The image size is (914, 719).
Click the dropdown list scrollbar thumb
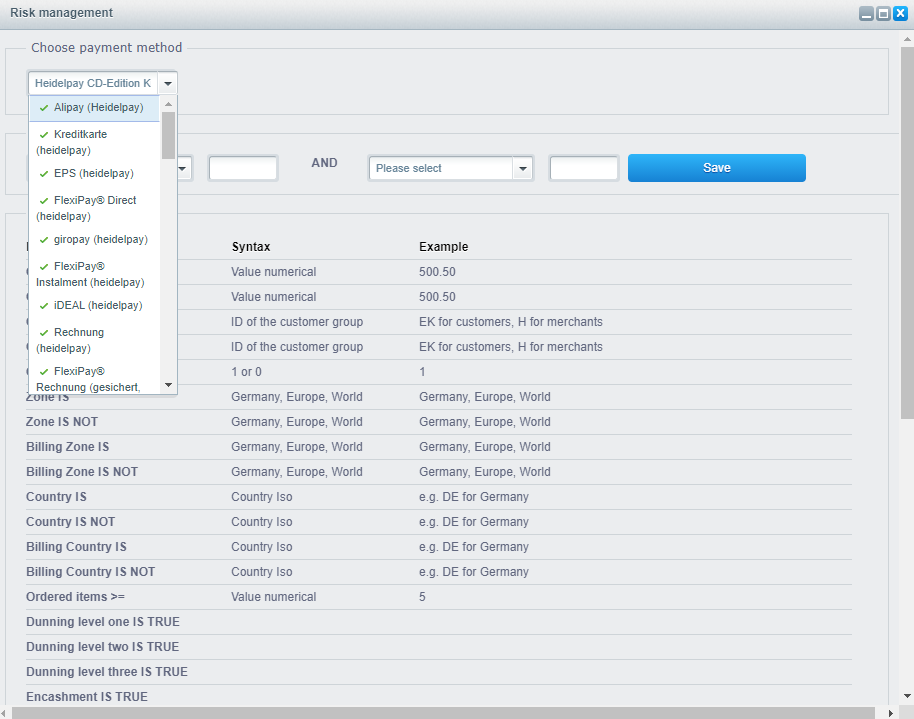168,135
